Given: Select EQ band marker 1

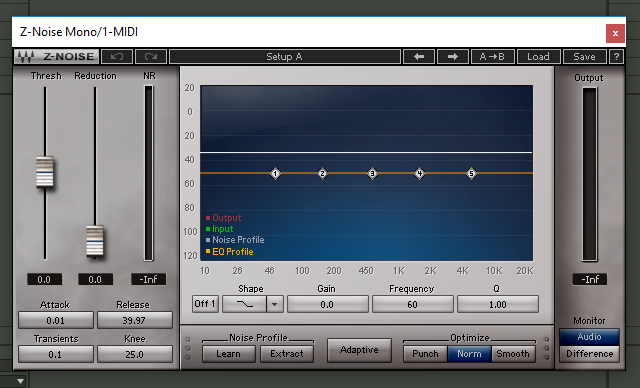Looking at the screenshot, I should pos(275,174).
